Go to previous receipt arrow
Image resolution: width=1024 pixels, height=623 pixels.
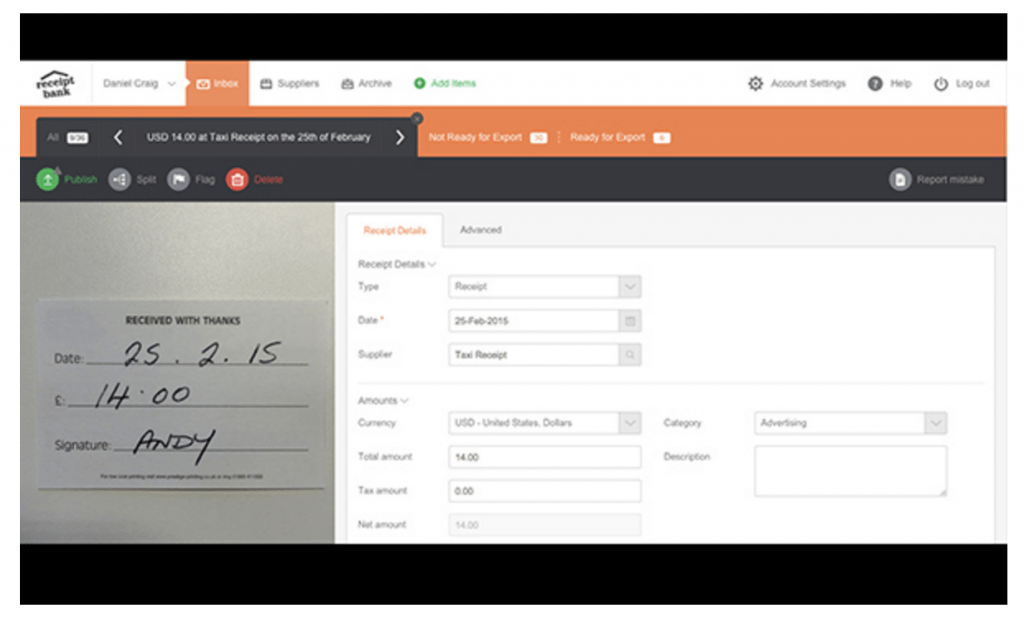[x=118, y=138]
